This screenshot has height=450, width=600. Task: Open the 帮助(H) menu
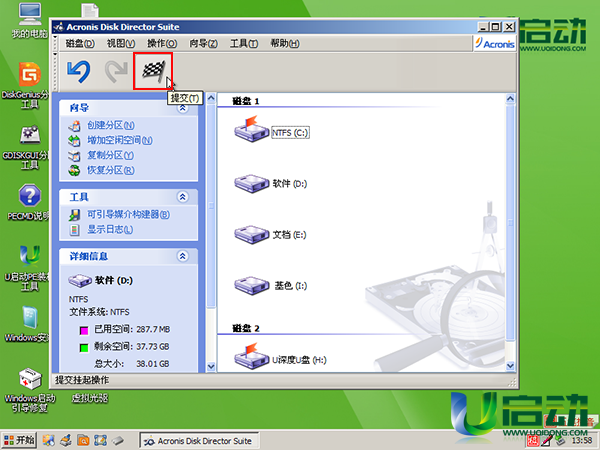(x=285, y=44)
